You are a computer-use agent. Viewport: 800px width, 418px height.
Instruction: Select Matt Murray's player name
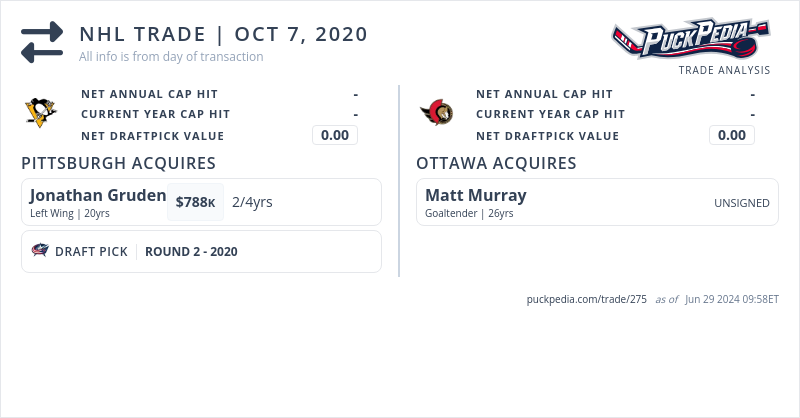[475, 195]
